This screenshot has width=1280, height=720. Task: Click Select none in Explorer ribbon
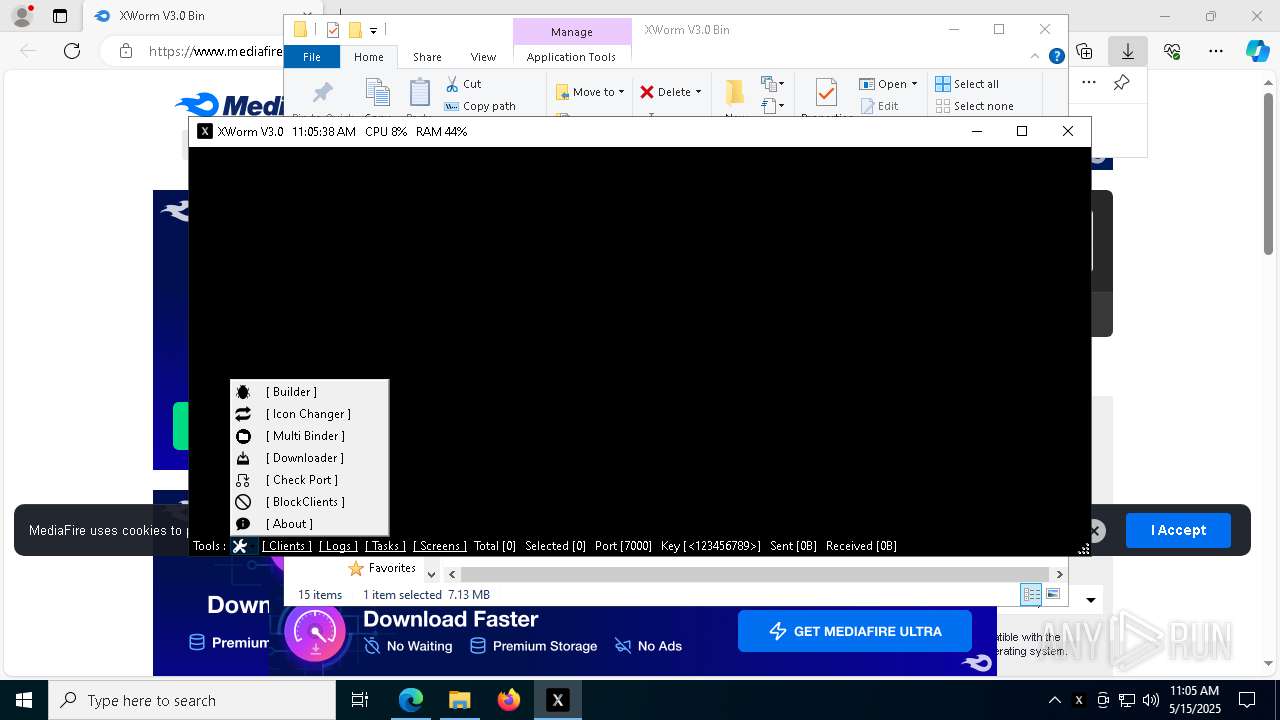(x=974, y=106)
